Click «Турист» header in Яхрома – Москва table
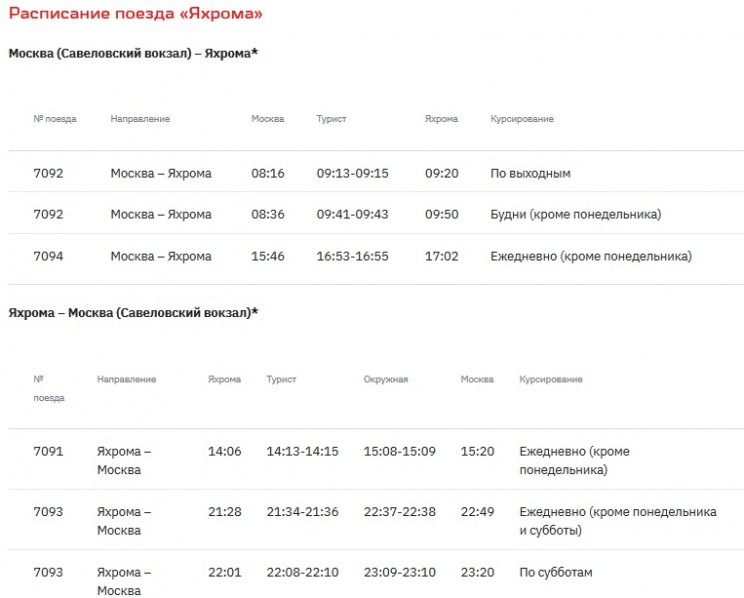The width and height of the screenshot is (744, 598). [281, 379]
